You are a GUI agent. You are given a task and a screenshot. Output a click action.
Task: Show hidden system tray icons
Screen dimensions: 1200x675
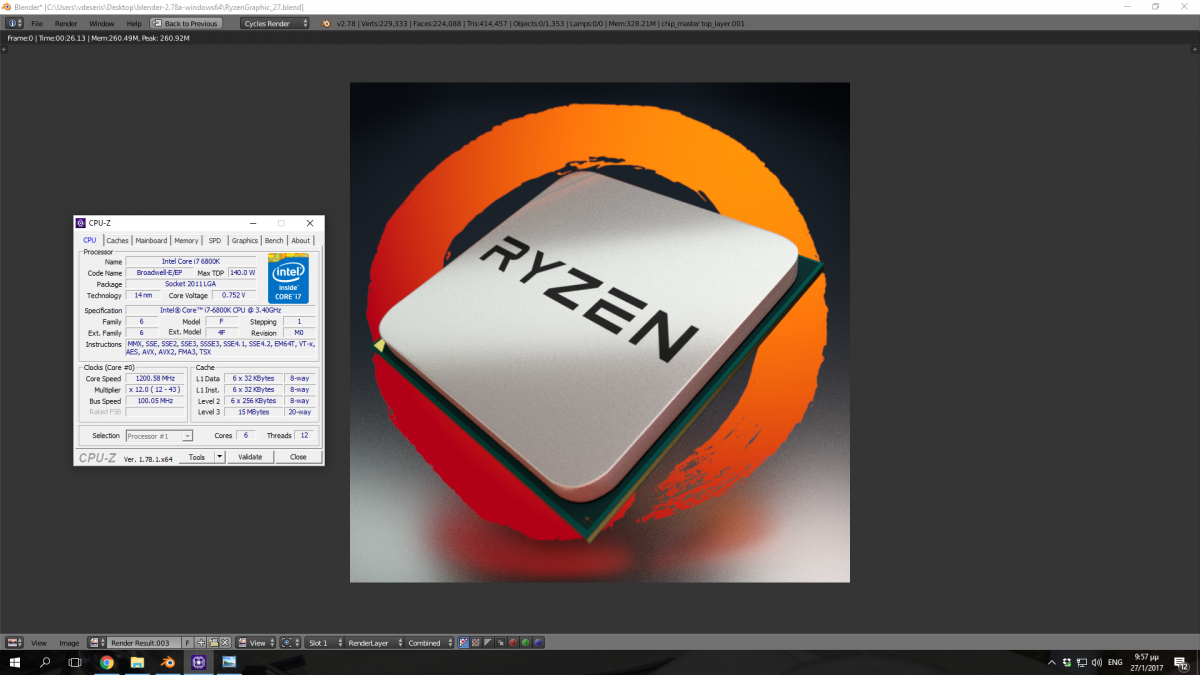pos(1052,663)
